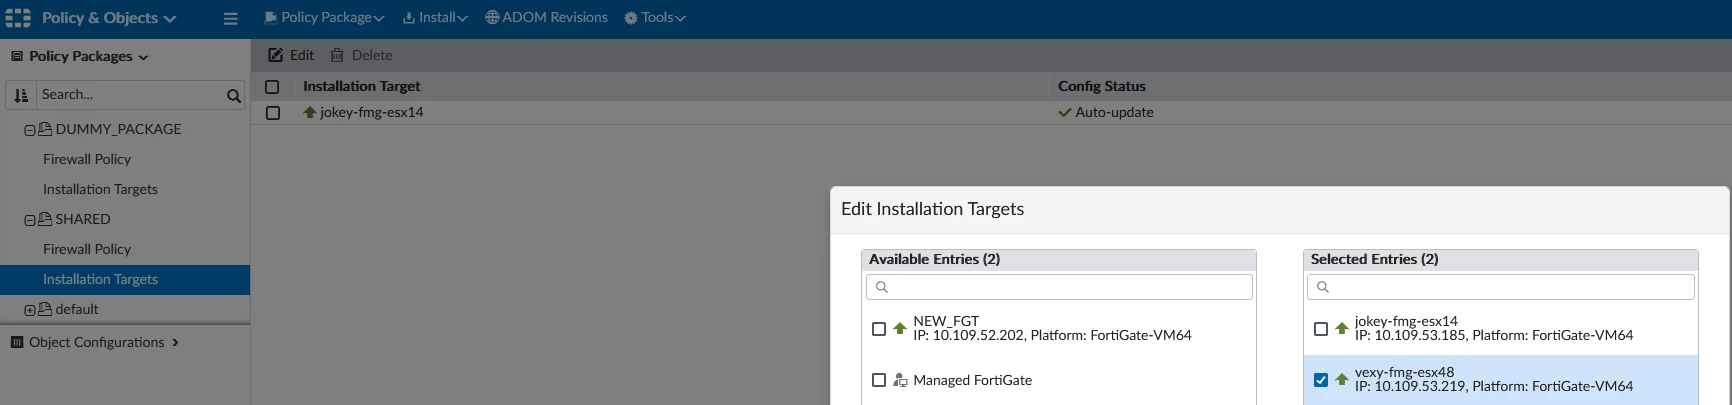Click the SHARED package icon
Viewport: 1732px width, 405px height.
[x=45, y=219]
